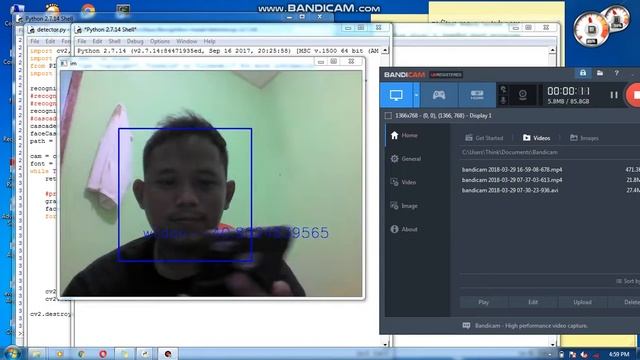Click the Edit button in Bandicam
The width and height of the screenshot is (640, 360).
[x=533, y=302]
